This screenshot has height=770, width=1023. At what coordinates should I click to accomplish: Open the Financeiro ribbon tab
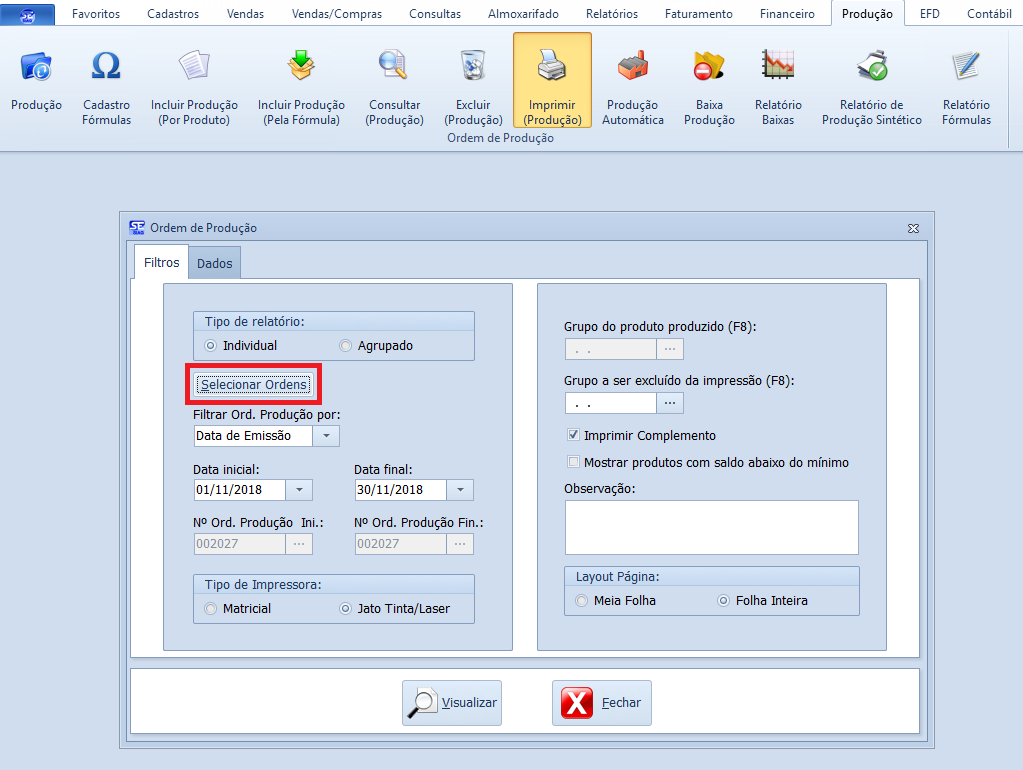click(x=787, y=14)
